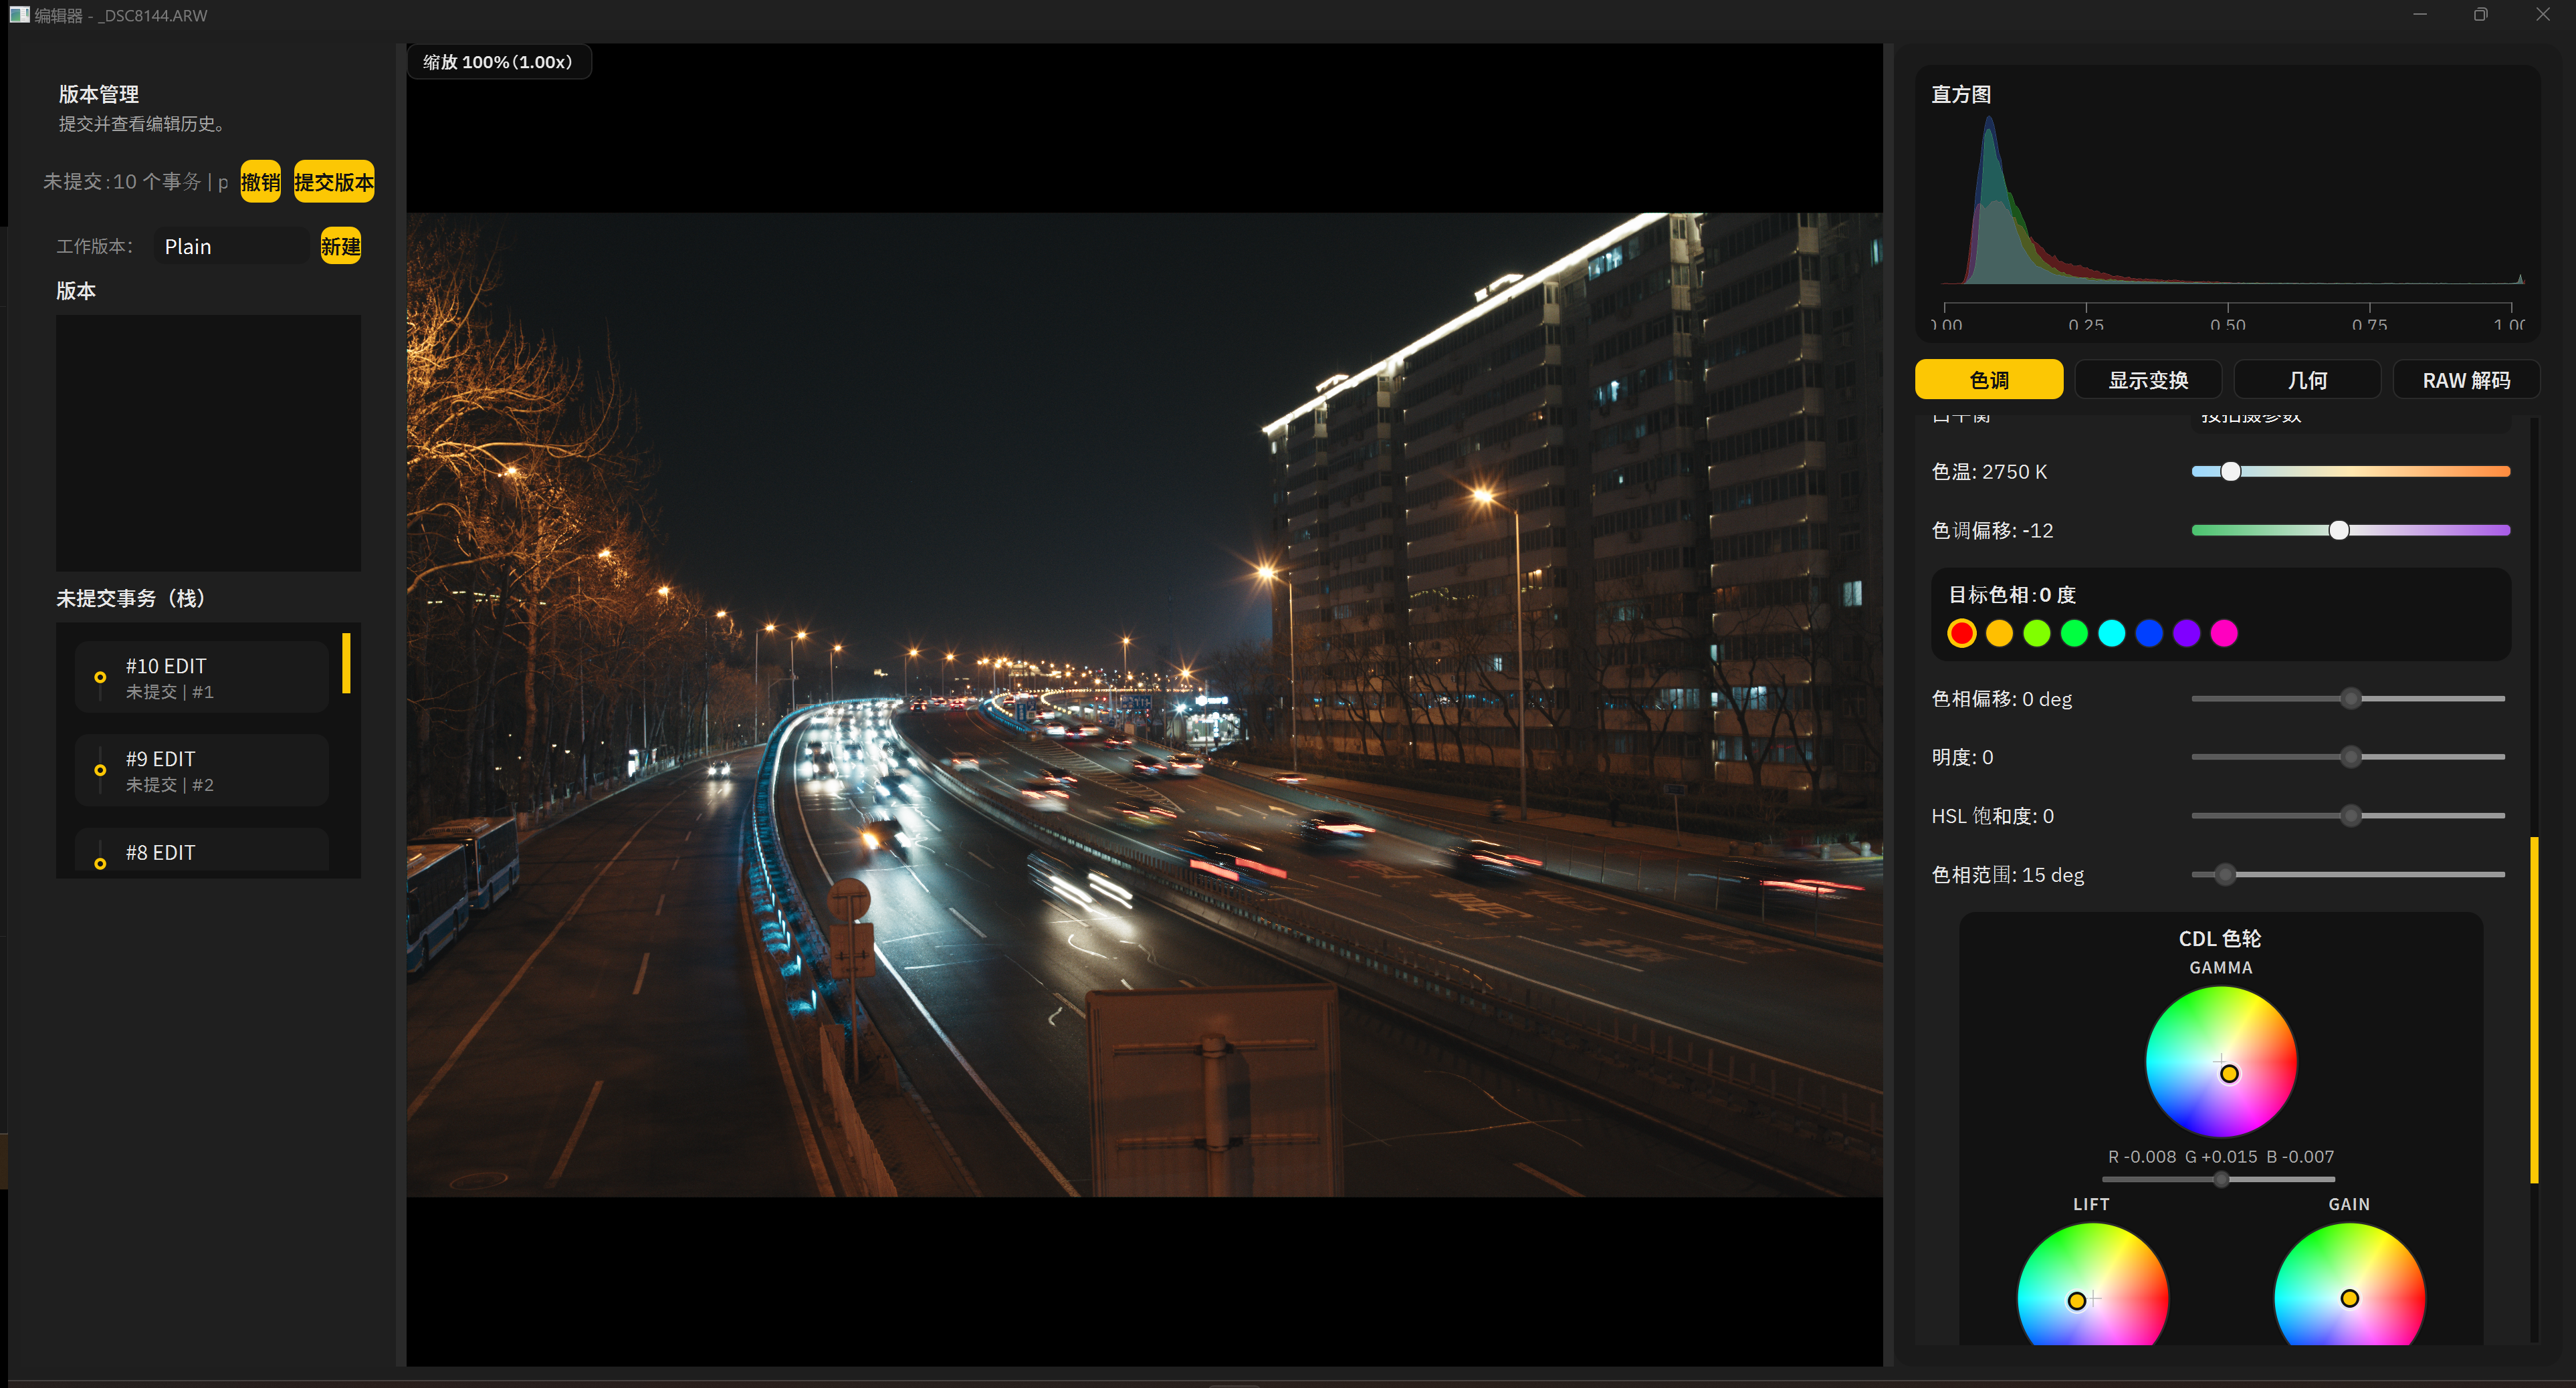This screenshot has height=1388, width=2576.
Task: Pick the magenta target hue swatch
Action: tap(2224, 633)
